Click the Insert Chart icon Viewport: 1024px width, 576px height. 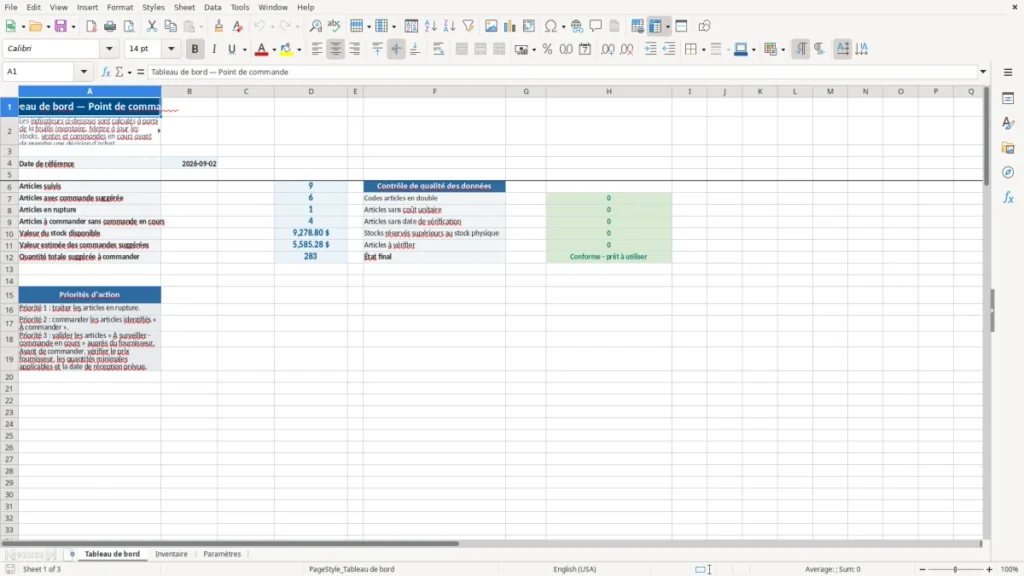(x=510, y=26)
